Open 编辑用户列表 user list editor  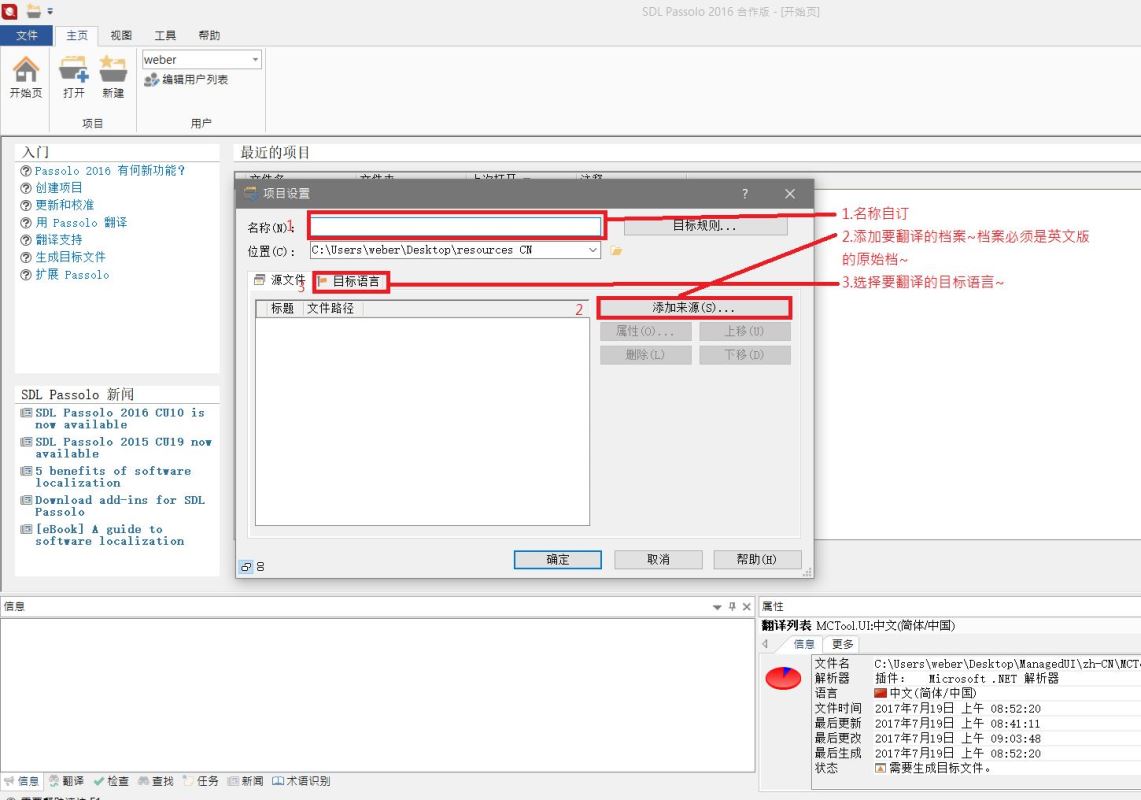coord(186,79)
